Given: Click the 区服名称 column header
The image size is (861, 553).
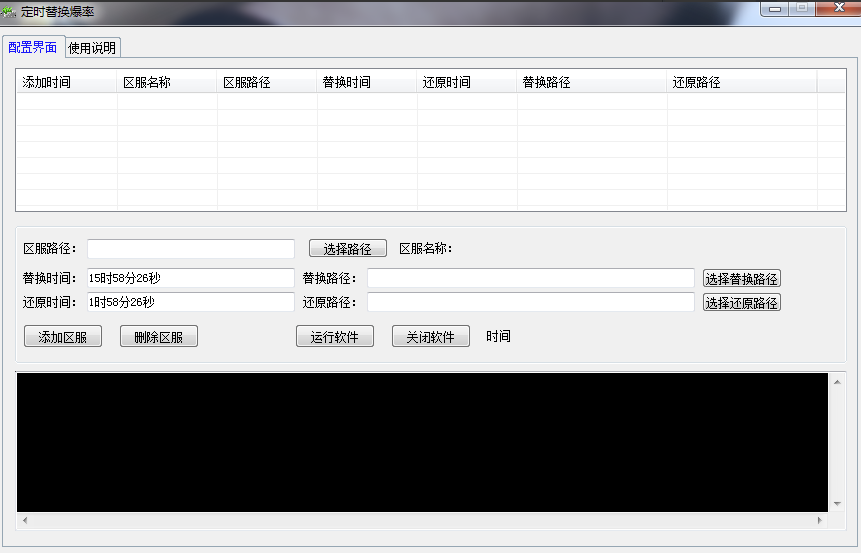Looking at the screenshot, I should click(x=167, y=82).
